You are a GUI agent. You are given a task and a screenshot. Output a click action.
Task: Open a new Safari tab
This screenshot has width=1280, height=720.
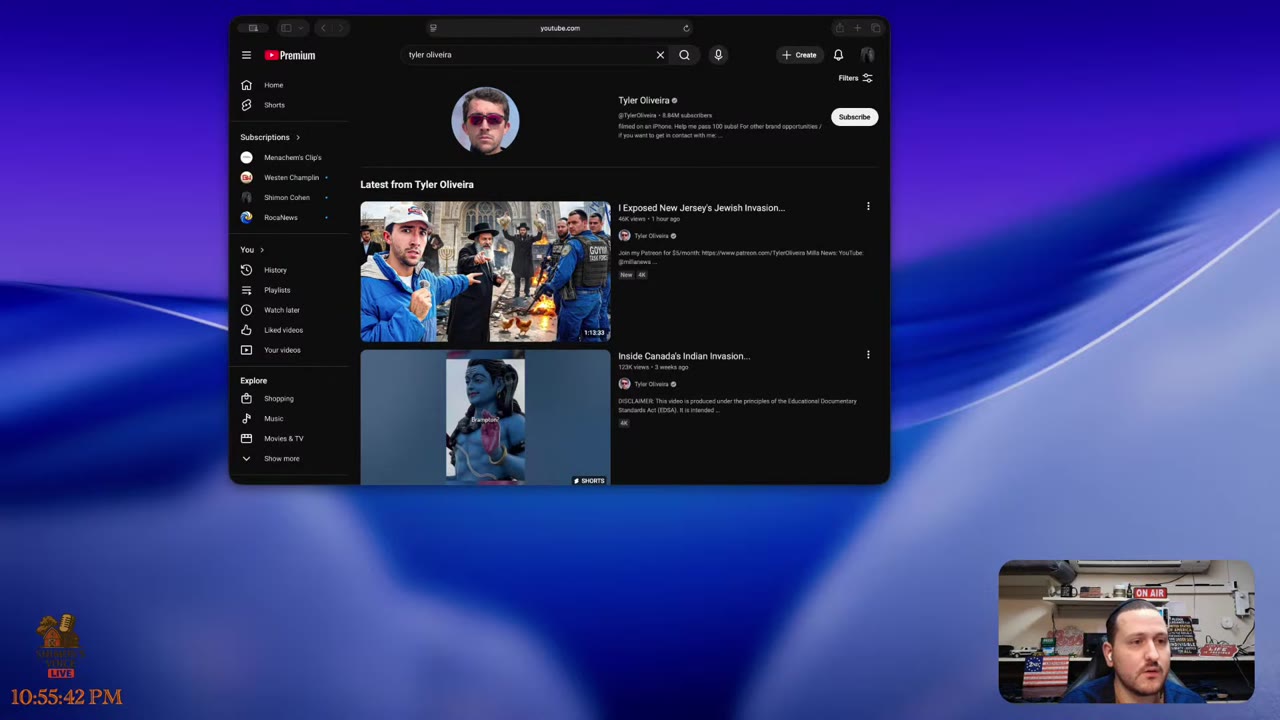click(x=857, y=28)
